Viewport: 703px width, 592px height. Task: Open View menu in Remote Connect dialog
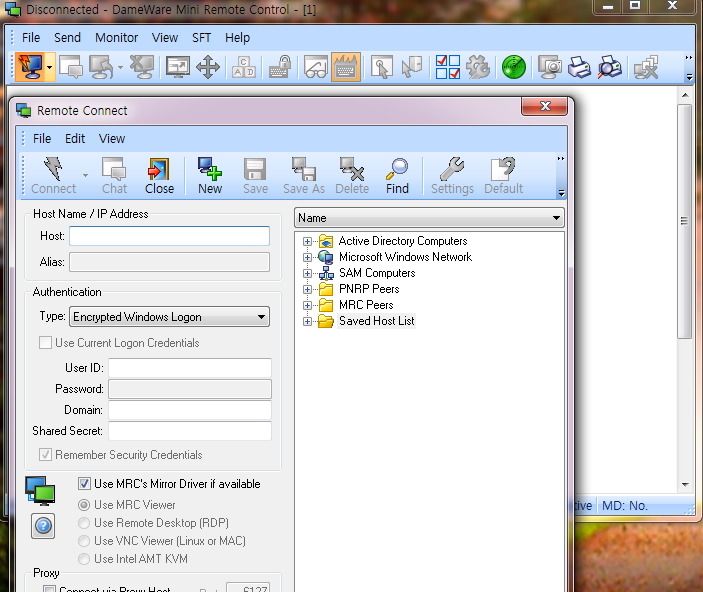coord(112,139)
